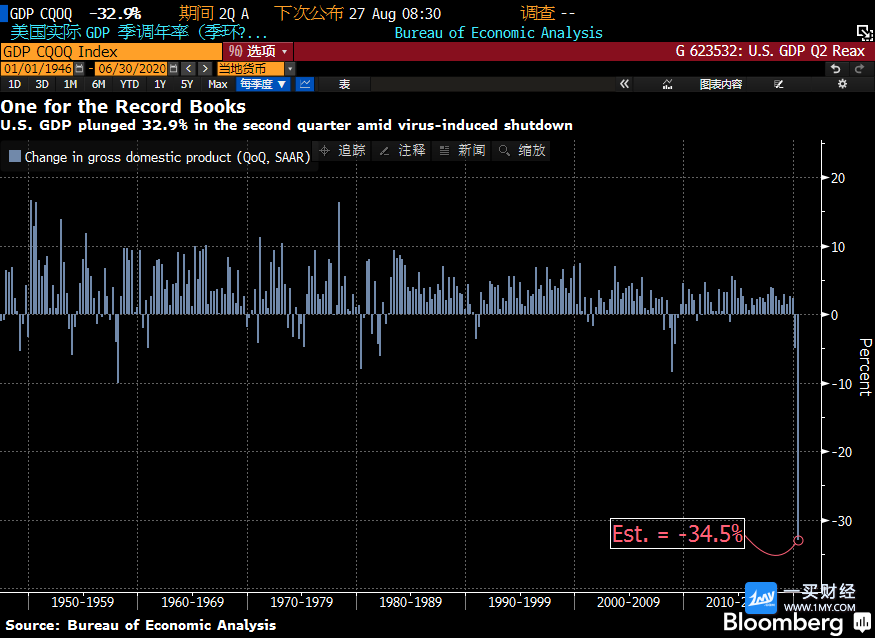Click the Bureau of Economic Analysis header text
The height and width of the screenshot is (638, 875).
[x=499, y=33]
